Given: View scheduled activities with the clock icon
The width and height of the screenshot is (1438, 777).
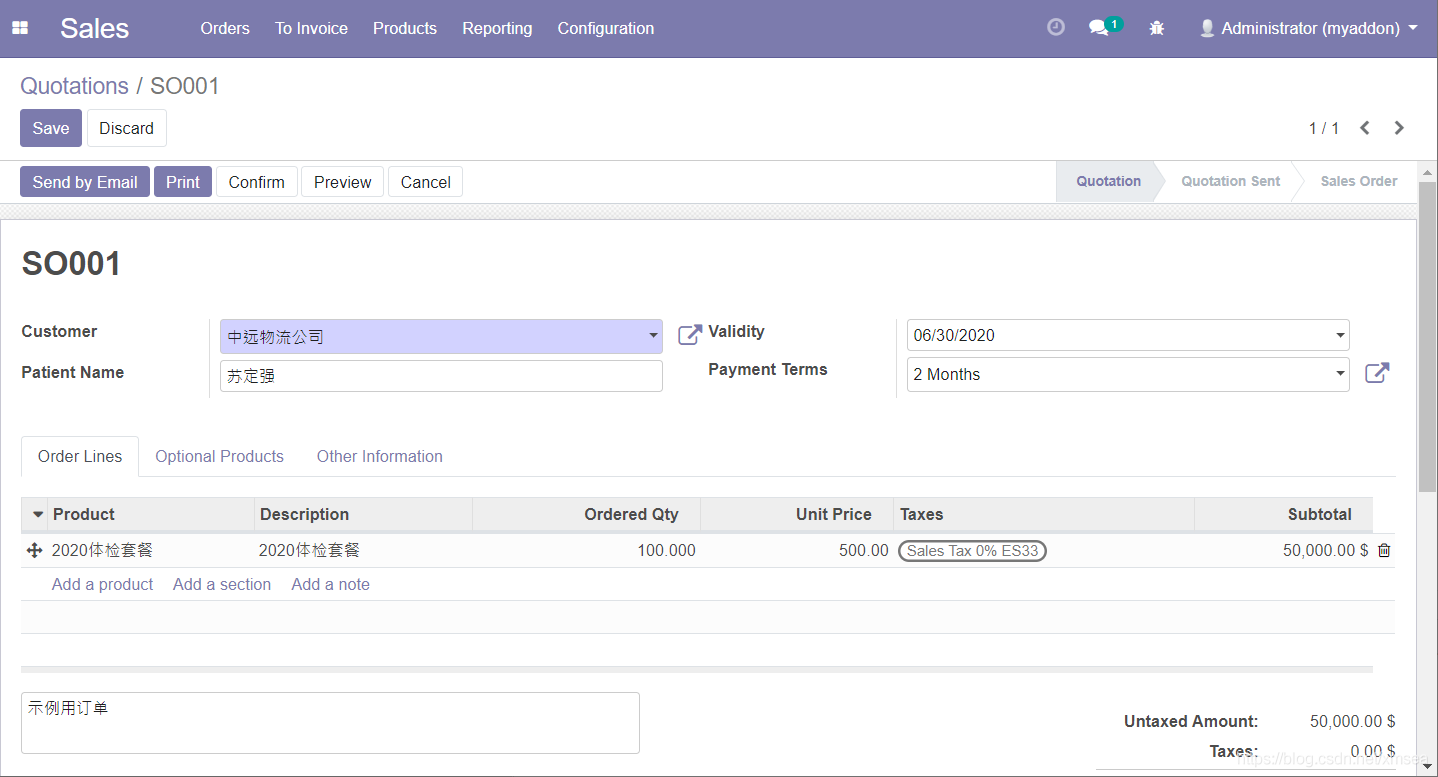Looking at the screenshot, I should (1055, 27).
